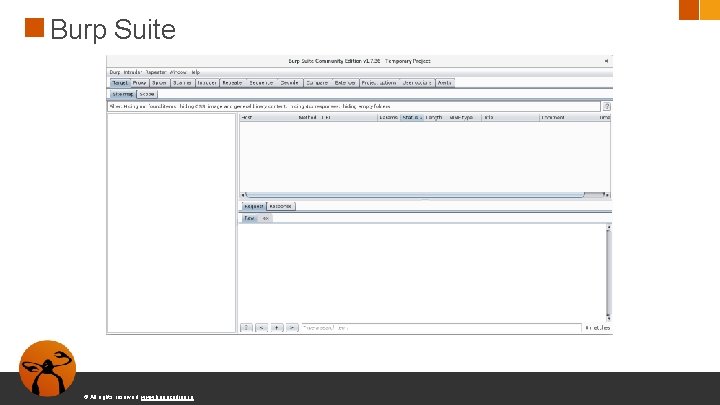This screenshot has width=720, height=405.
Task: Sort by the Params column header
Action: (389, 118)
